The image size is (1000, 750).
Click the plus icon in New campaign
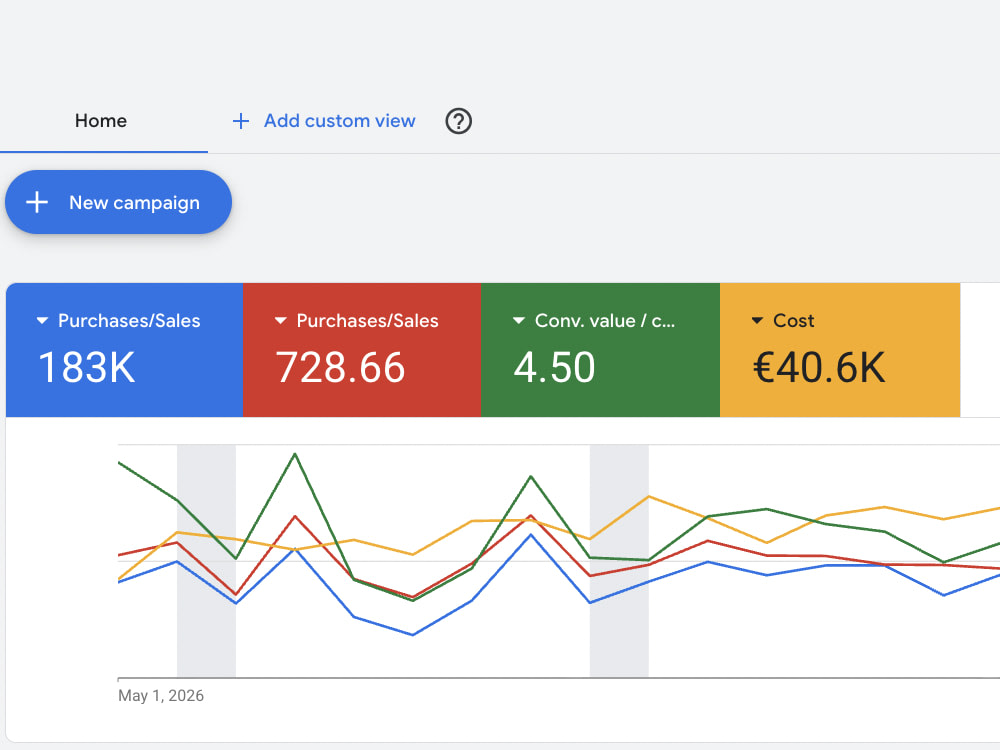click(x=37, y=202)
